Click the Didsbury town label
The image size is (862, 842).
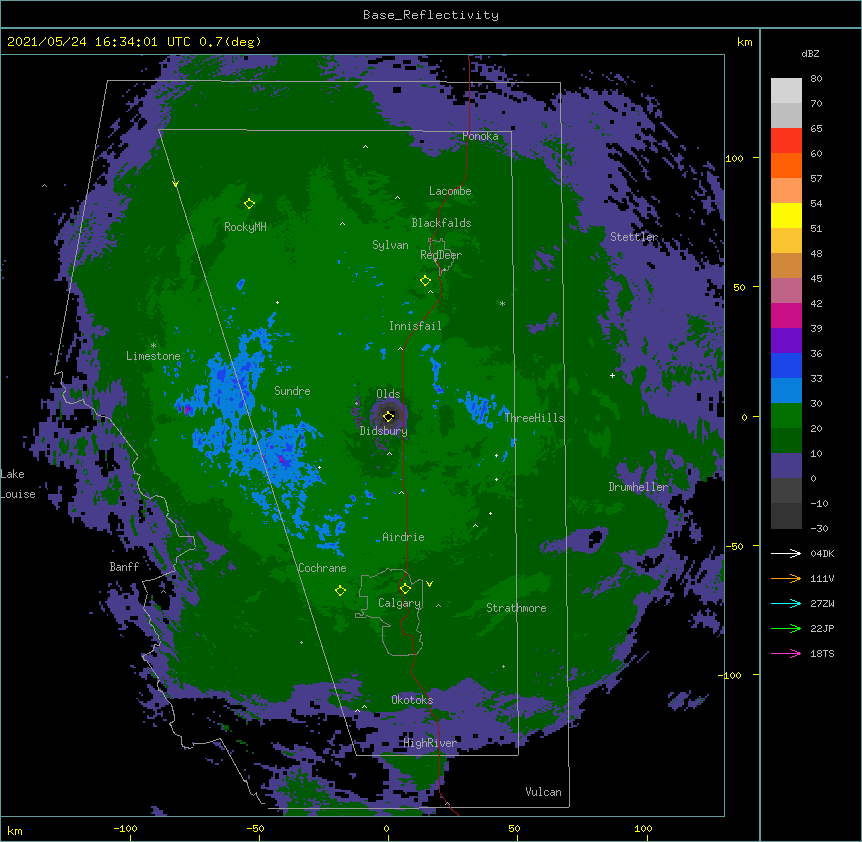pos(384,431)
